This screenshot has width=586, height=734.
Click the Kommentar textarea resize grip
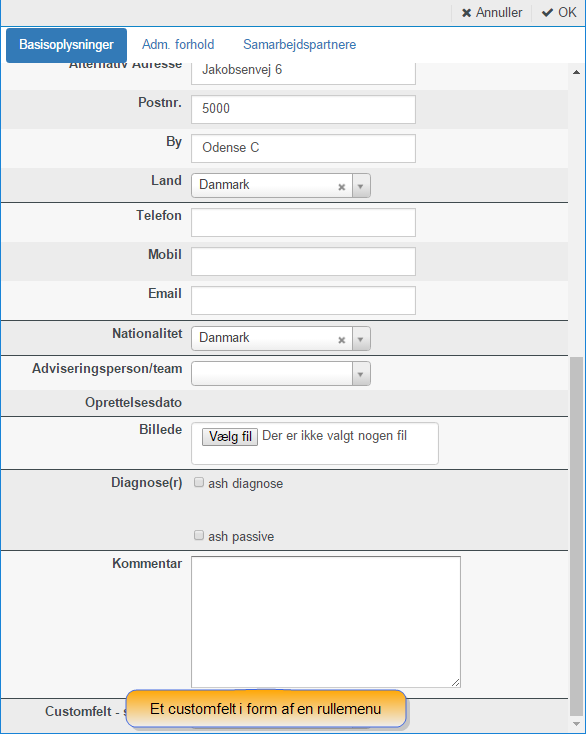point(456,683)
